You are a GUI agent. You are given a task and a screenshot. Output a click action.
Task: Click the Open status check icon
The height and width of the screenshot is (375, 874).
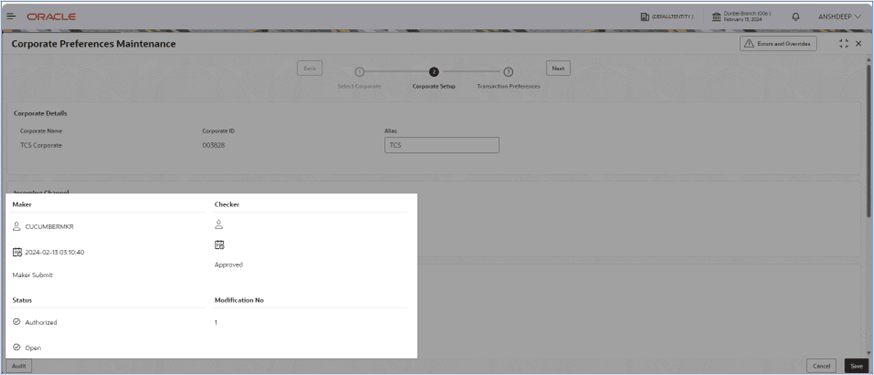click(17, 347)
